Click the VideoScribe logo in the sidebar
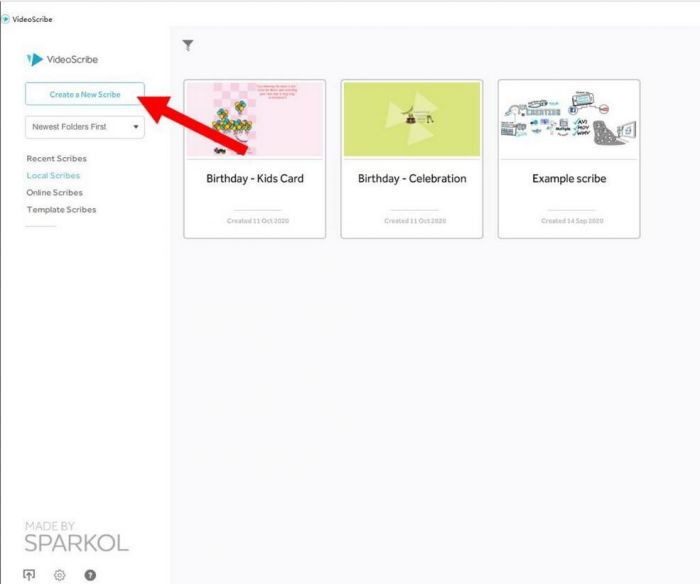Image resolution: width=700 pixels, height=584 pixels. coord(63,59)
